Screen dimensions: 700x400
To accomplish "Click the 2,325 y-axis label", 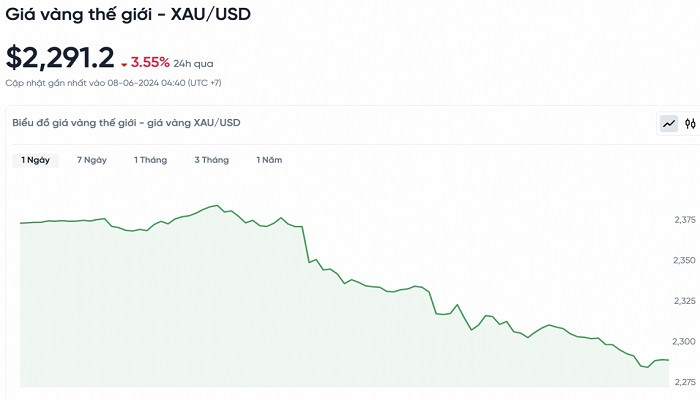I will point(686,301).
